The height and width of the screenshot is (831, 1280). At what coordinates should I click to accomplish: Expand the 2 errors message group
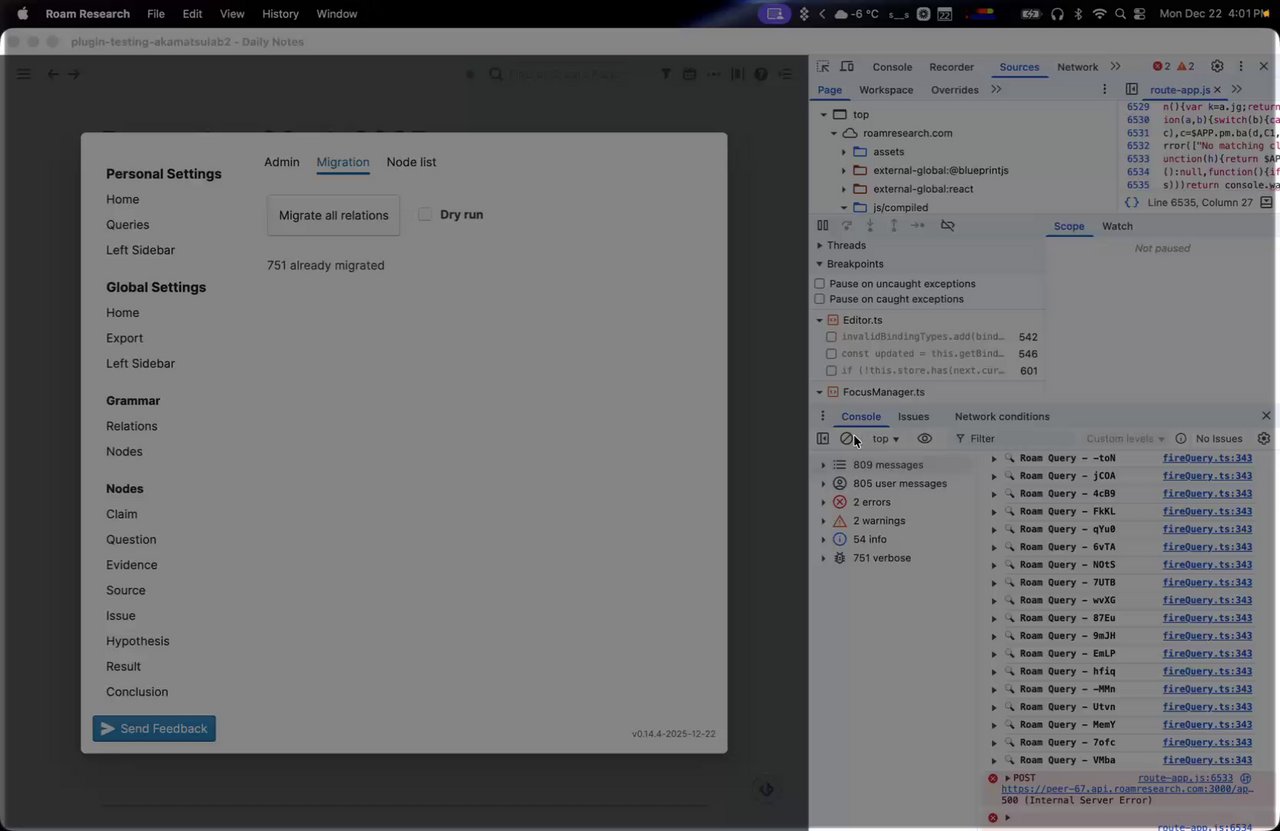click(823, 502)
